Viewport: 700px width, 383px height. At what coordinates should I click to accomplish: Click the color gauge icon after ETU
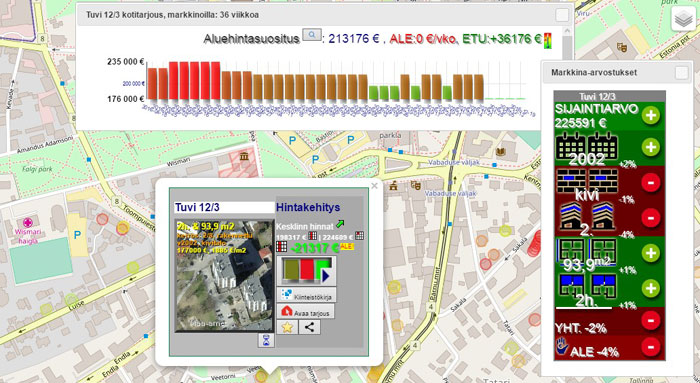click(x=547, y=40)
